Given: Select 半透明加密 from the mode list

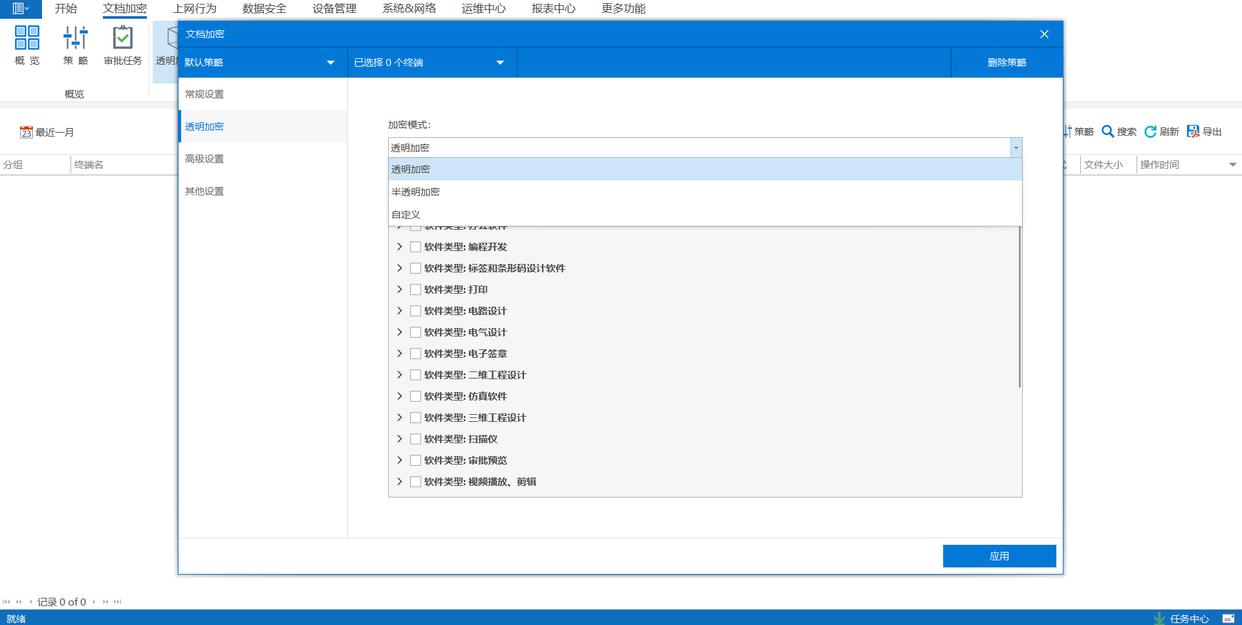Looking at the screenshot, I should point(416,192).
